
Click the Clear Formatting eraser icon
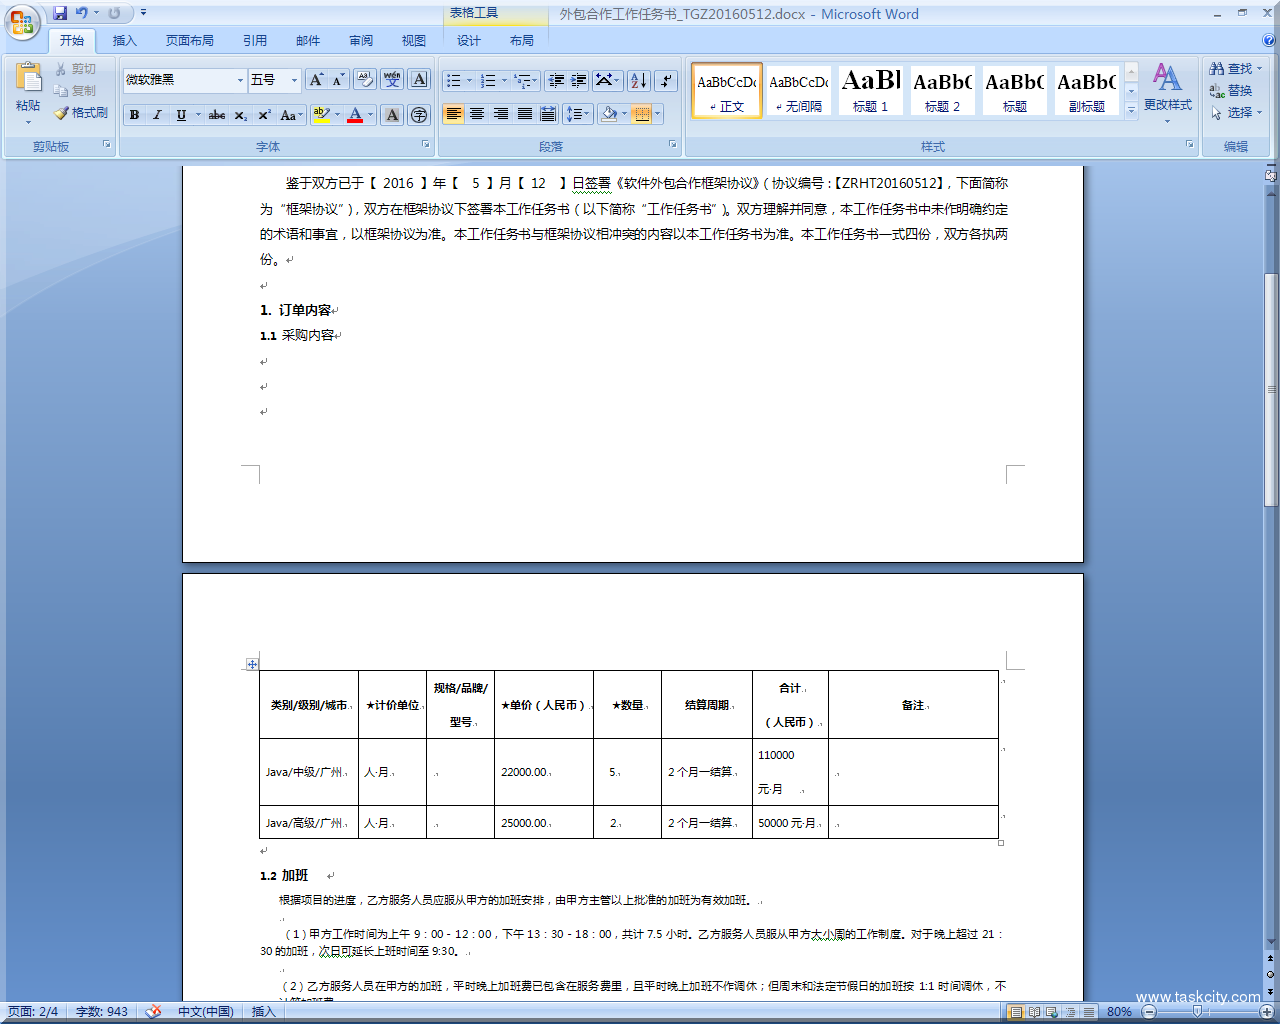point(365,80)
